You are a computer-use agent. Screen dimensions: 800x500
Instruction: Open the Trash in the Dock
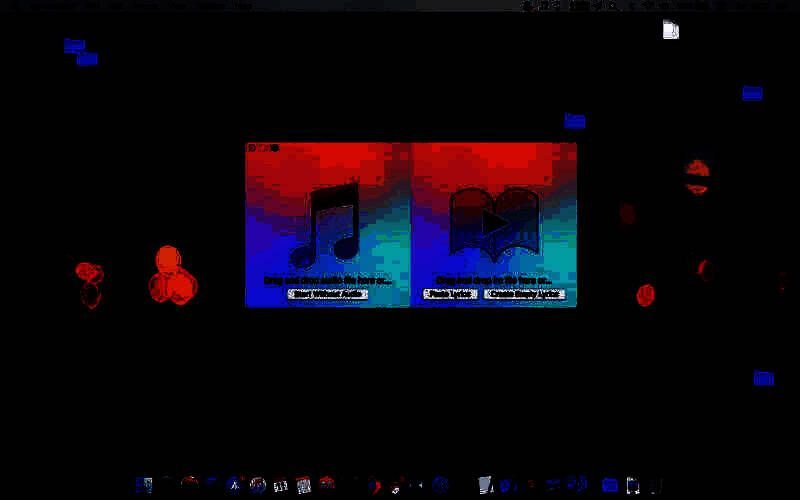tap(655, 485)
